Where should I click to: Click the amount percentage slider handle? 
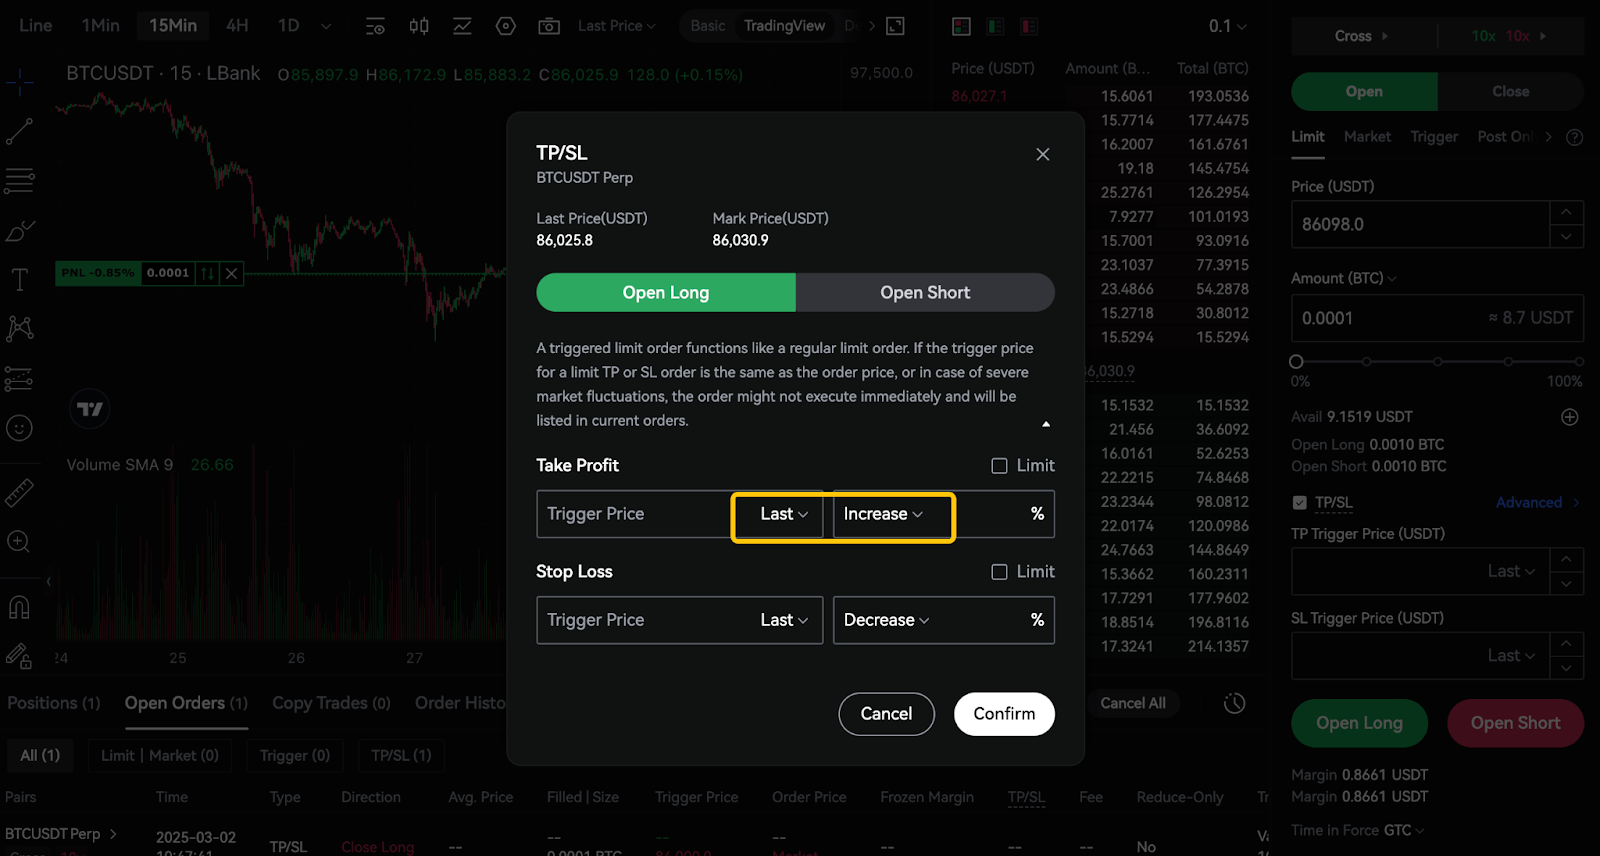(1297, 362)
